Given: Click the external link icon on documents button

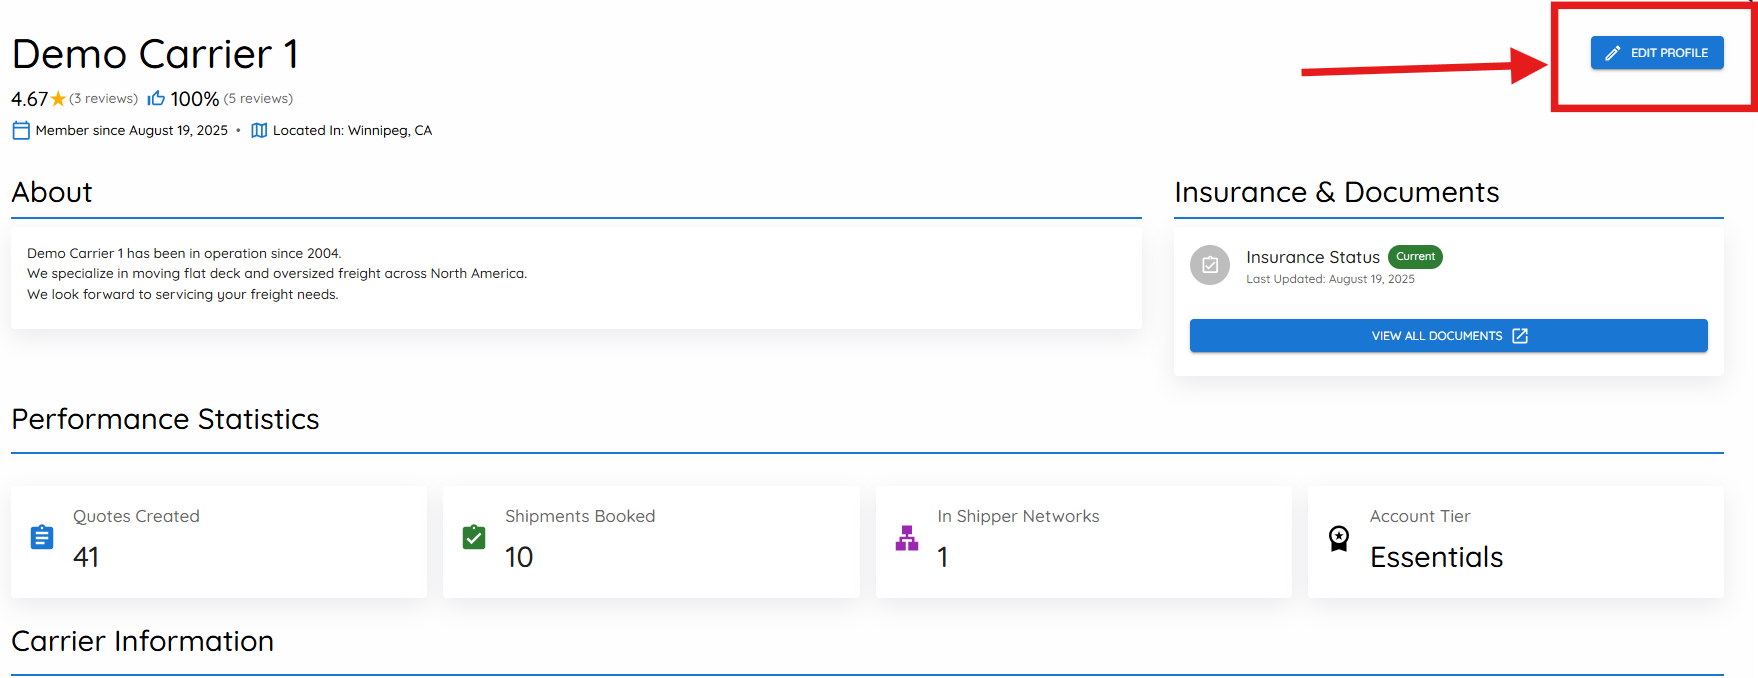Looking at the screenshot, I should point(1520,336).
